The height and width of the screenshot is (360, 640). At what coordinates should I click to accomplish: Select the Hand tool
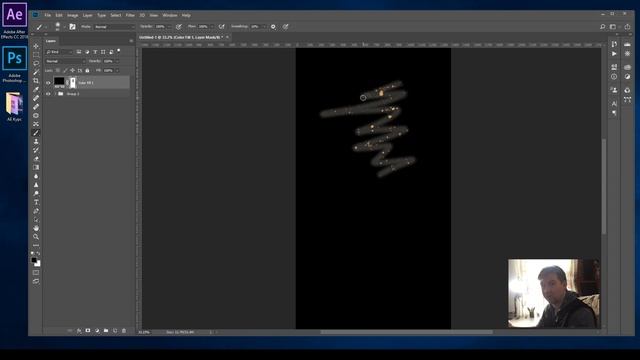click(36, 228)
